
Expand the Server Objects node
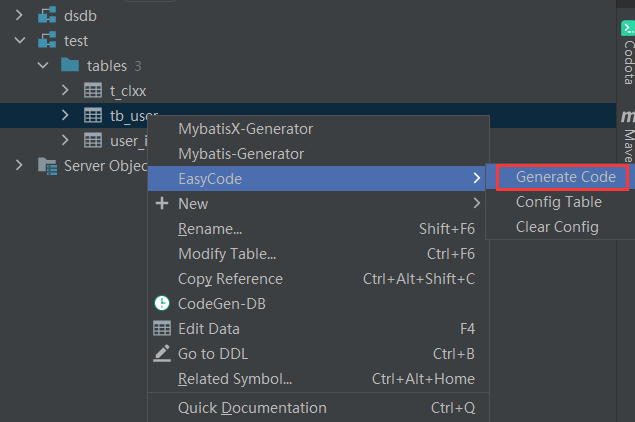click(x=19, y=165)
